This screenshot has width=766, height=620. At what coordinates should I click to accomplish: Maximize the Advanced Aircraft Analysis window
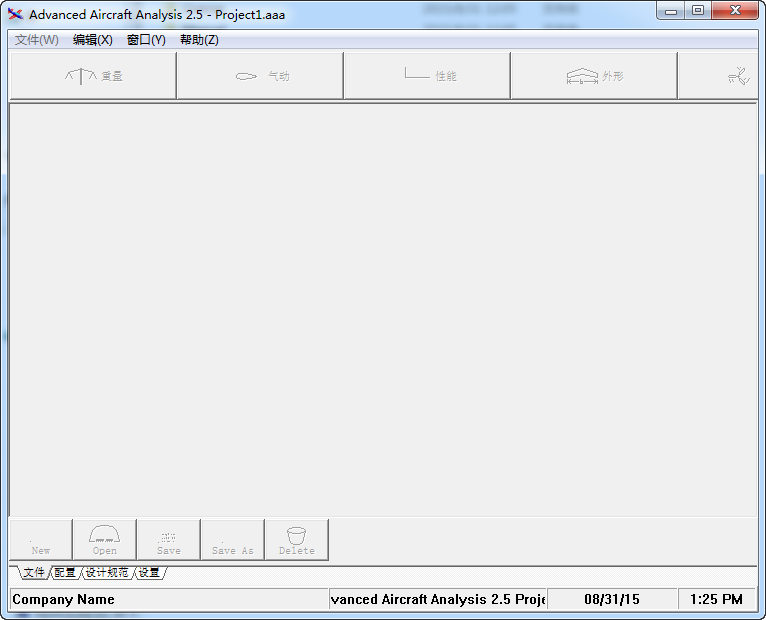pyautogui.click(x=698, y=11)
